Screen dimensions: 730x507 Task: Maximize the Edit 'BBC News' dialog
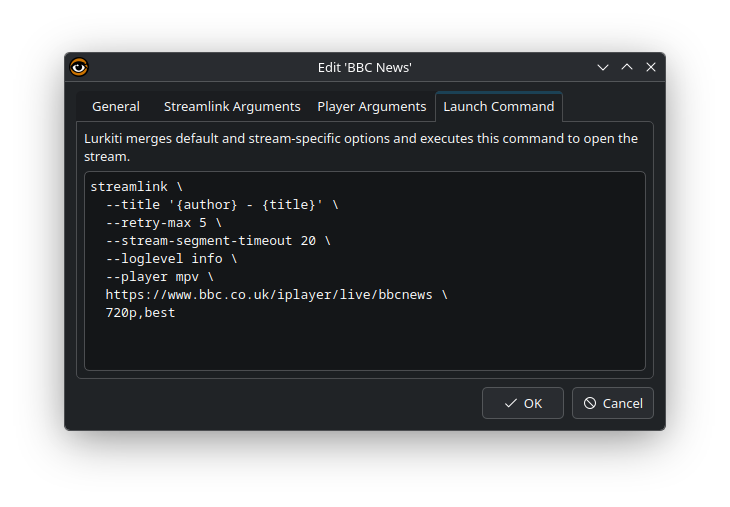coord(627,68)
